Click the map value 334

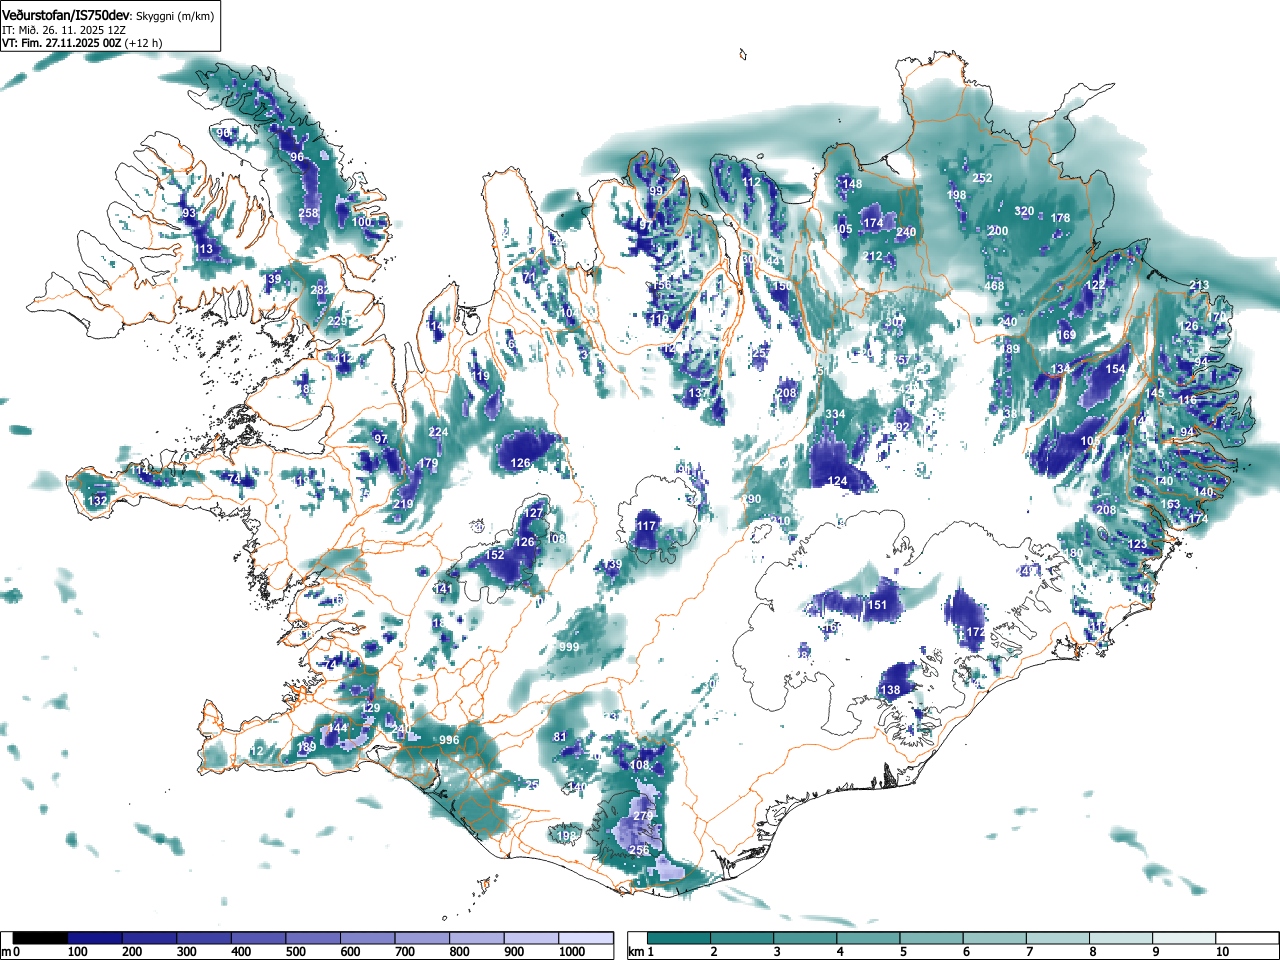[x=835, y=414]
